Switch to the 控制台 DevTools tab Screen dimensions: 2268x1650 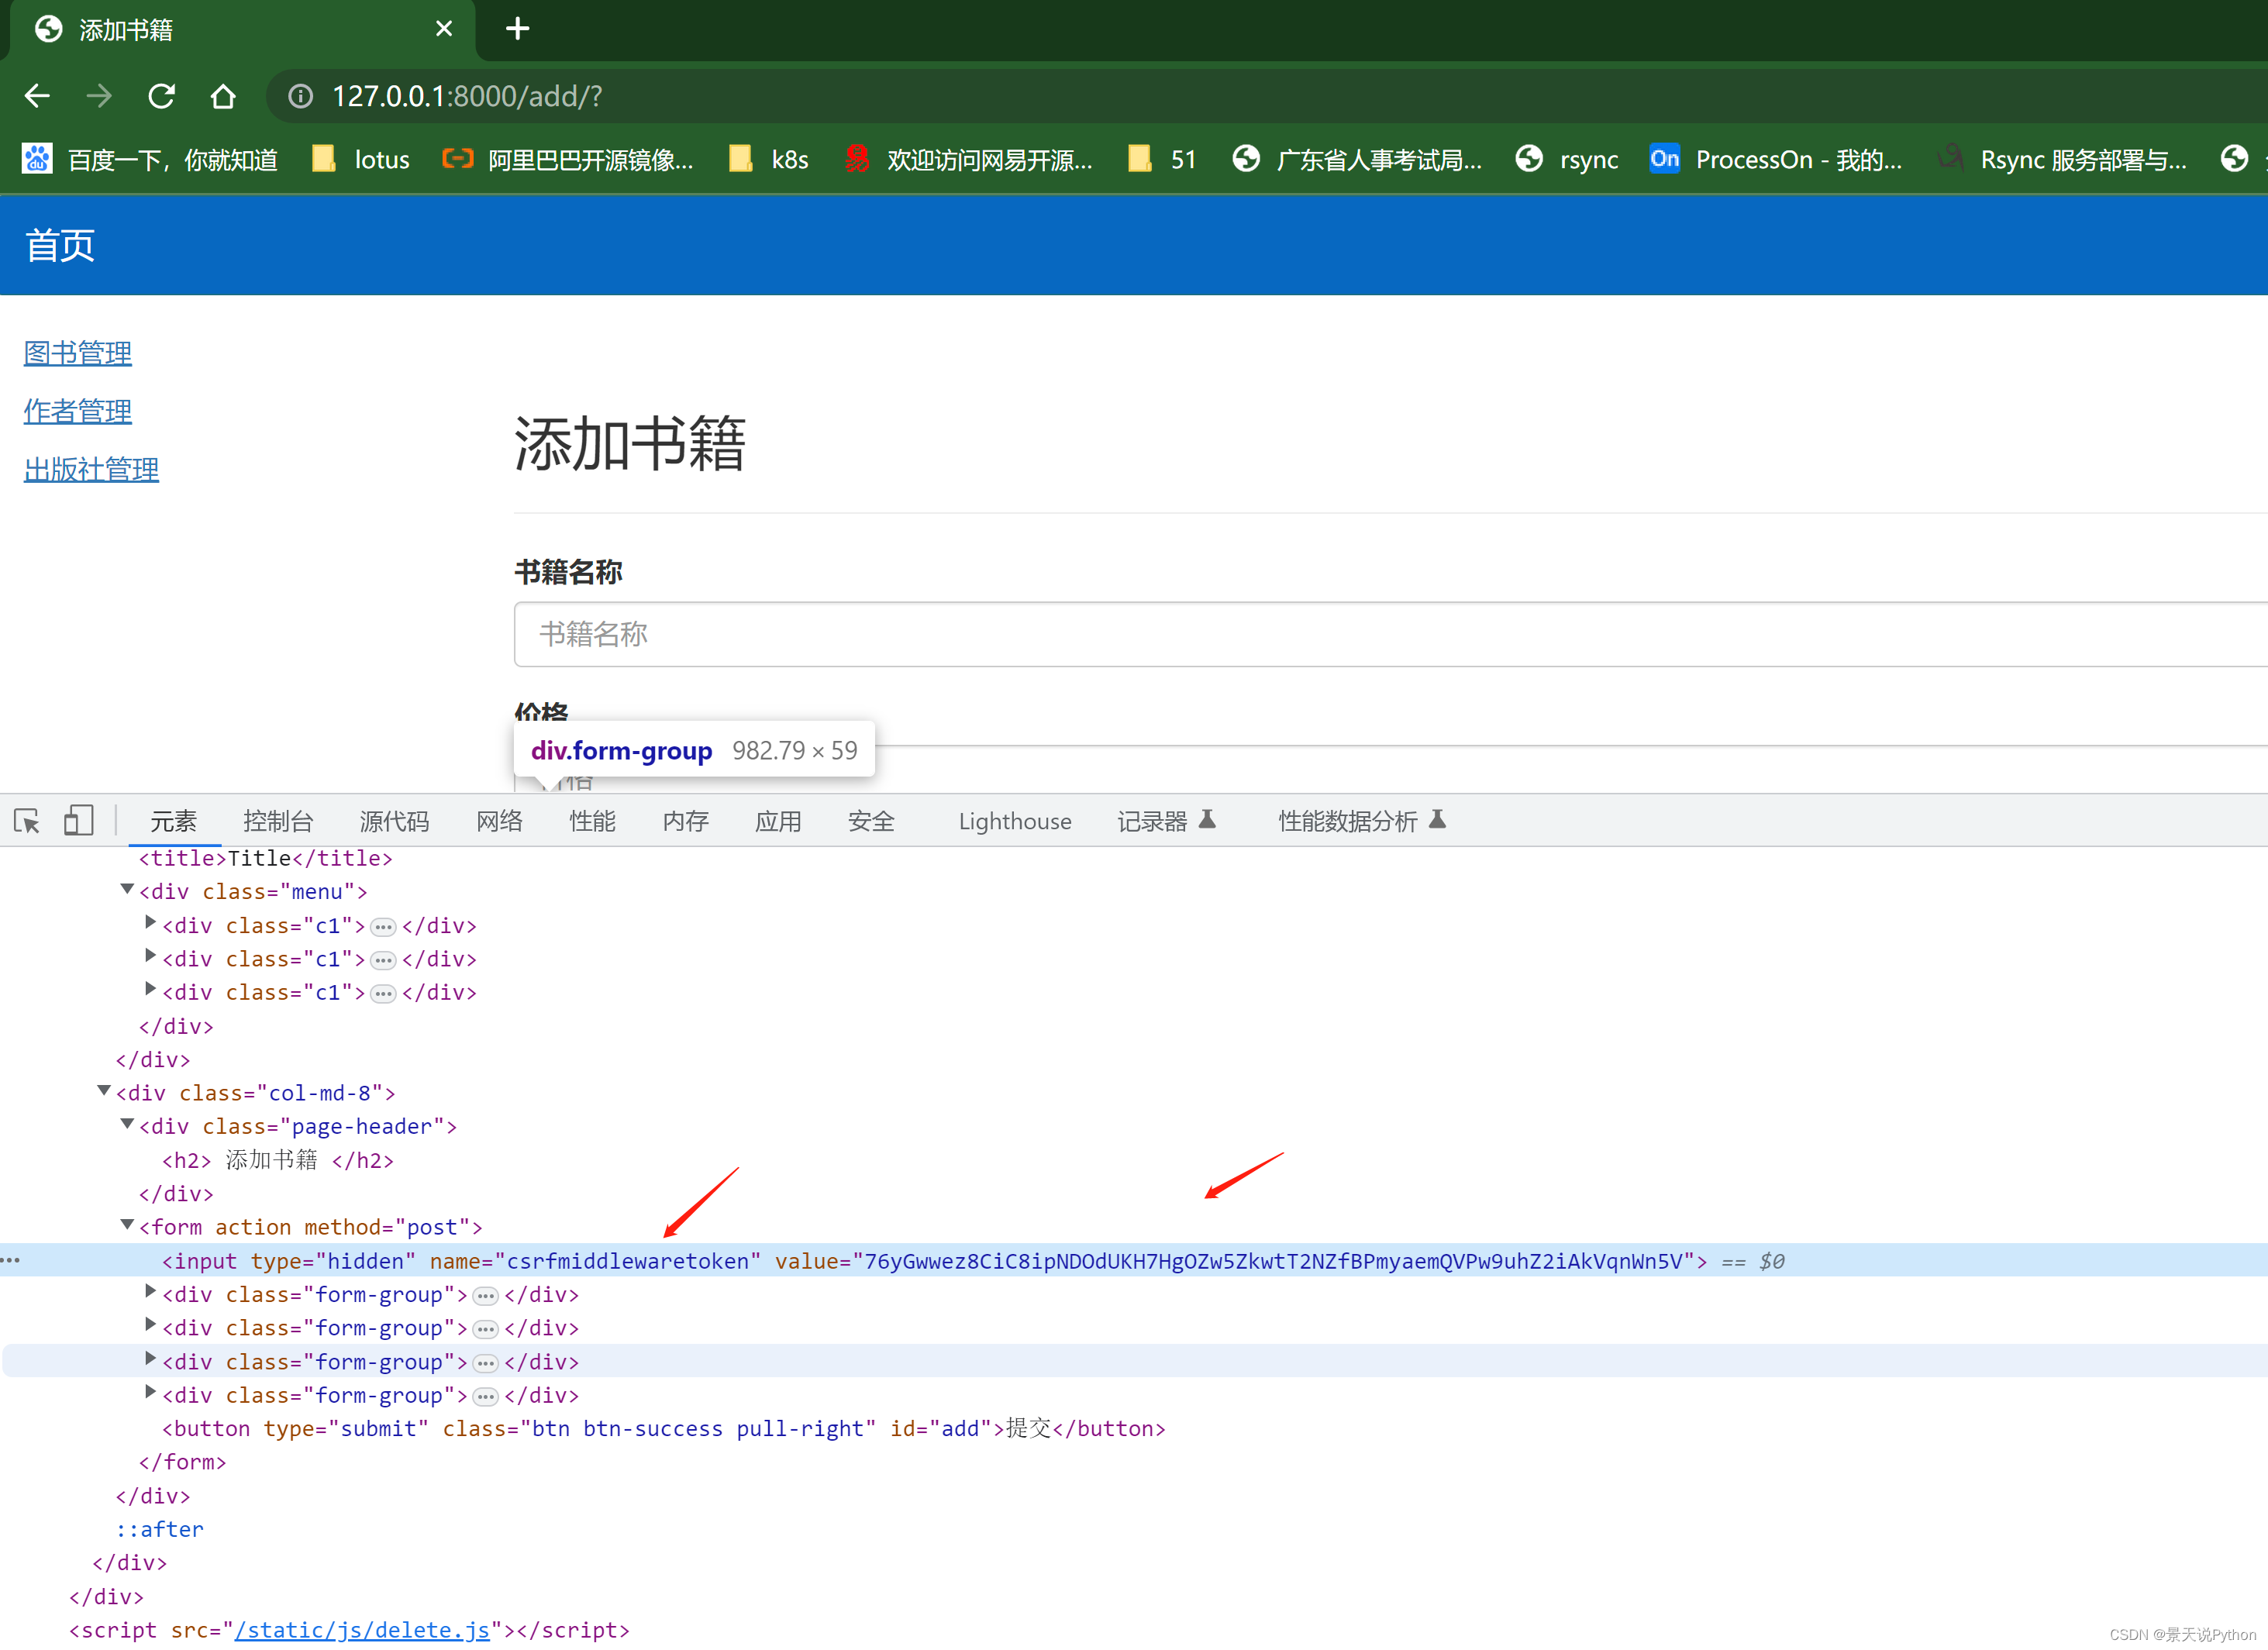coord(278,821)
